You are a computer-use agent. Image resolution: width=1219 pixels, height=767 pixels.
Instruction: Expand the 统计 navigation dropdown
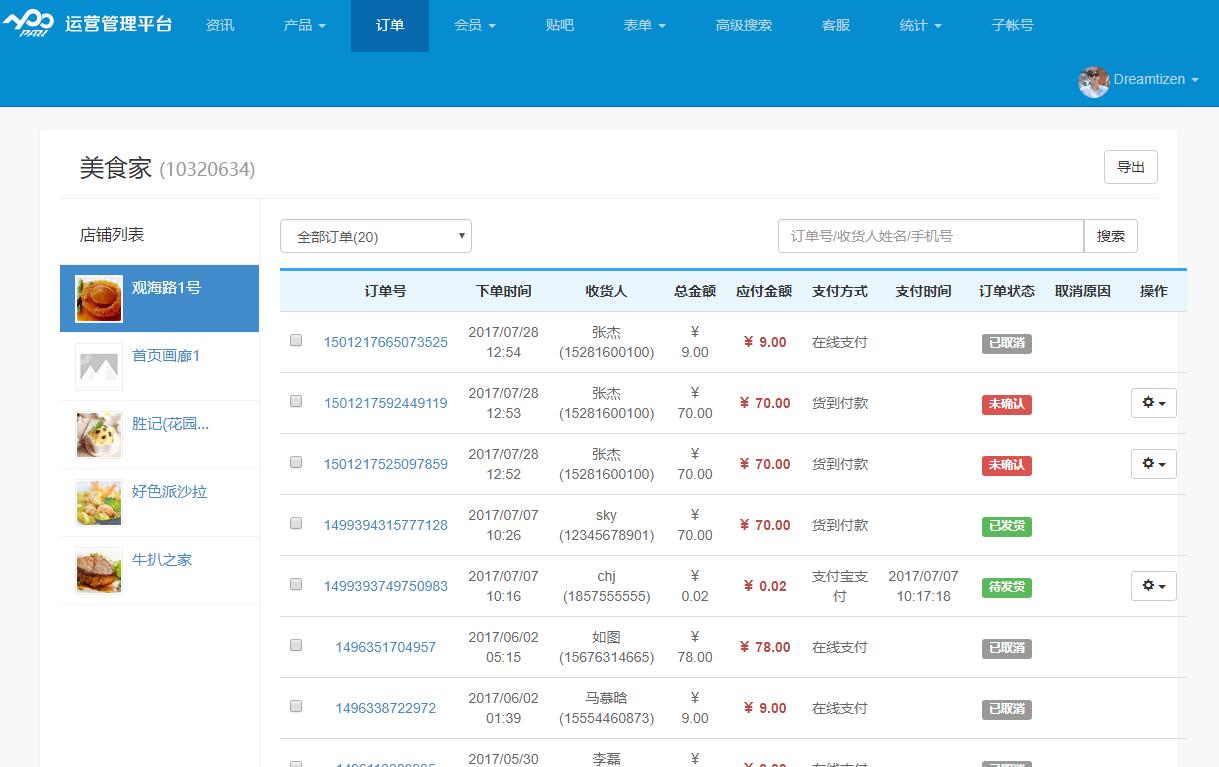coord(920,25)
